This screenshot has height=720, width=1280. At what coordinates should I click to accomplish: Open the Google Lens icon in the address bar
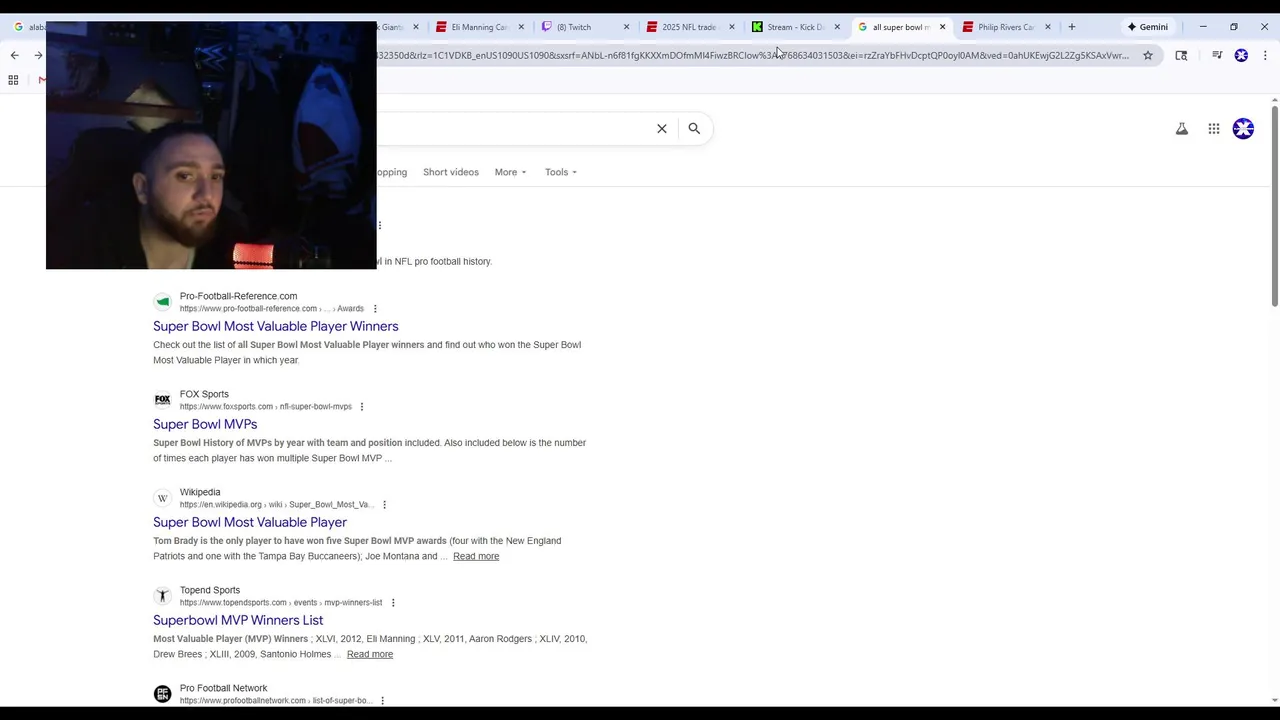(x=1181, y=55)
